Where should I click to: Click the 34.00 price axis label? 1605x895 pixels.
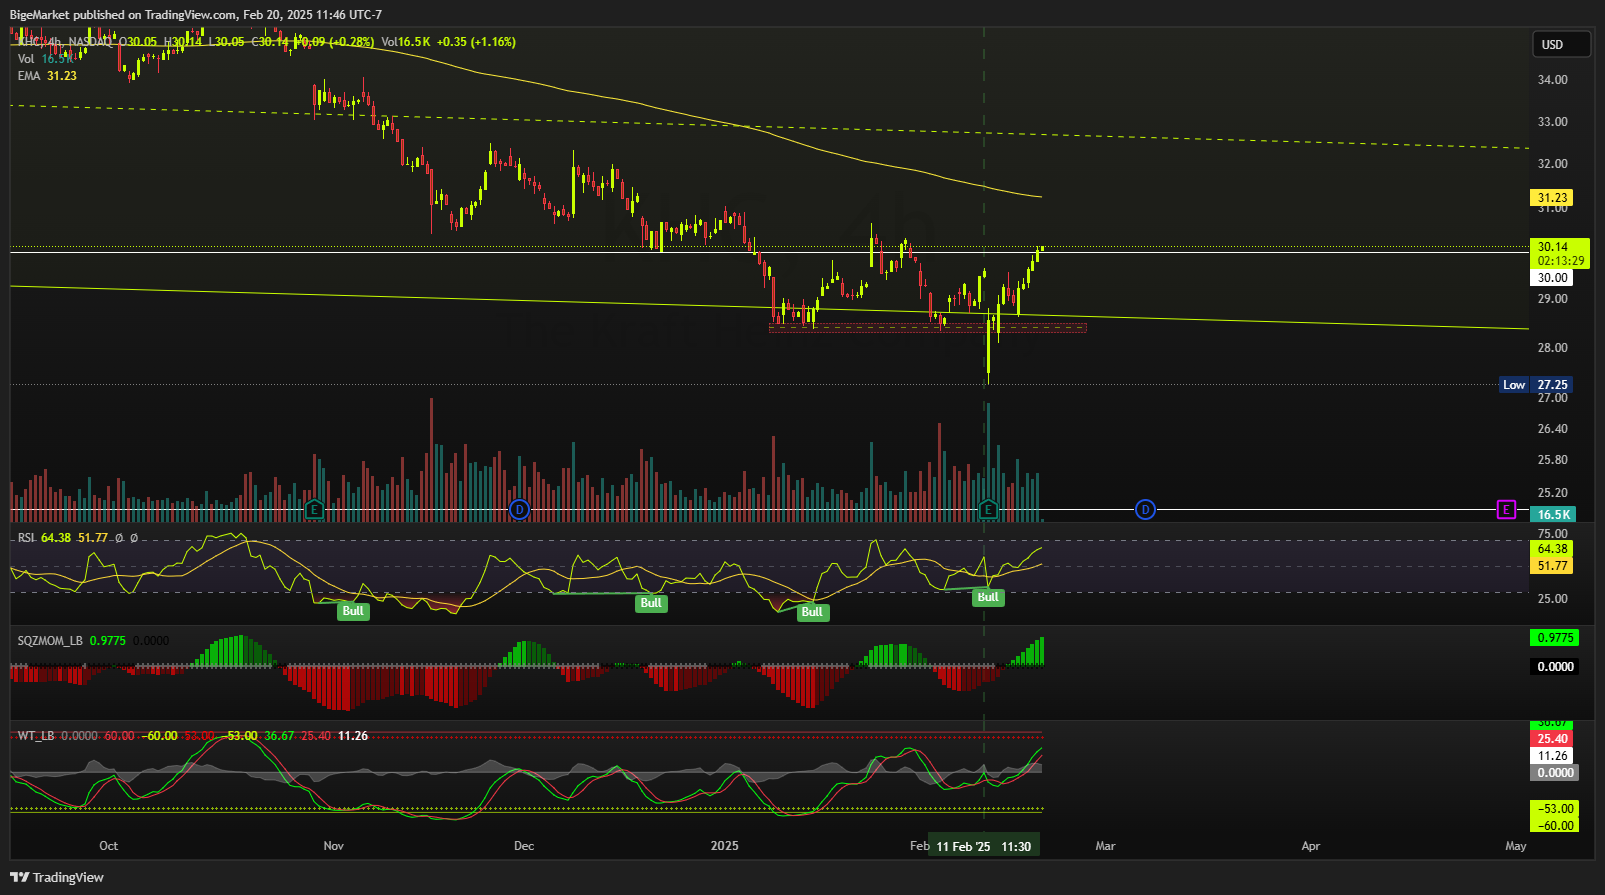point(1552,80)
